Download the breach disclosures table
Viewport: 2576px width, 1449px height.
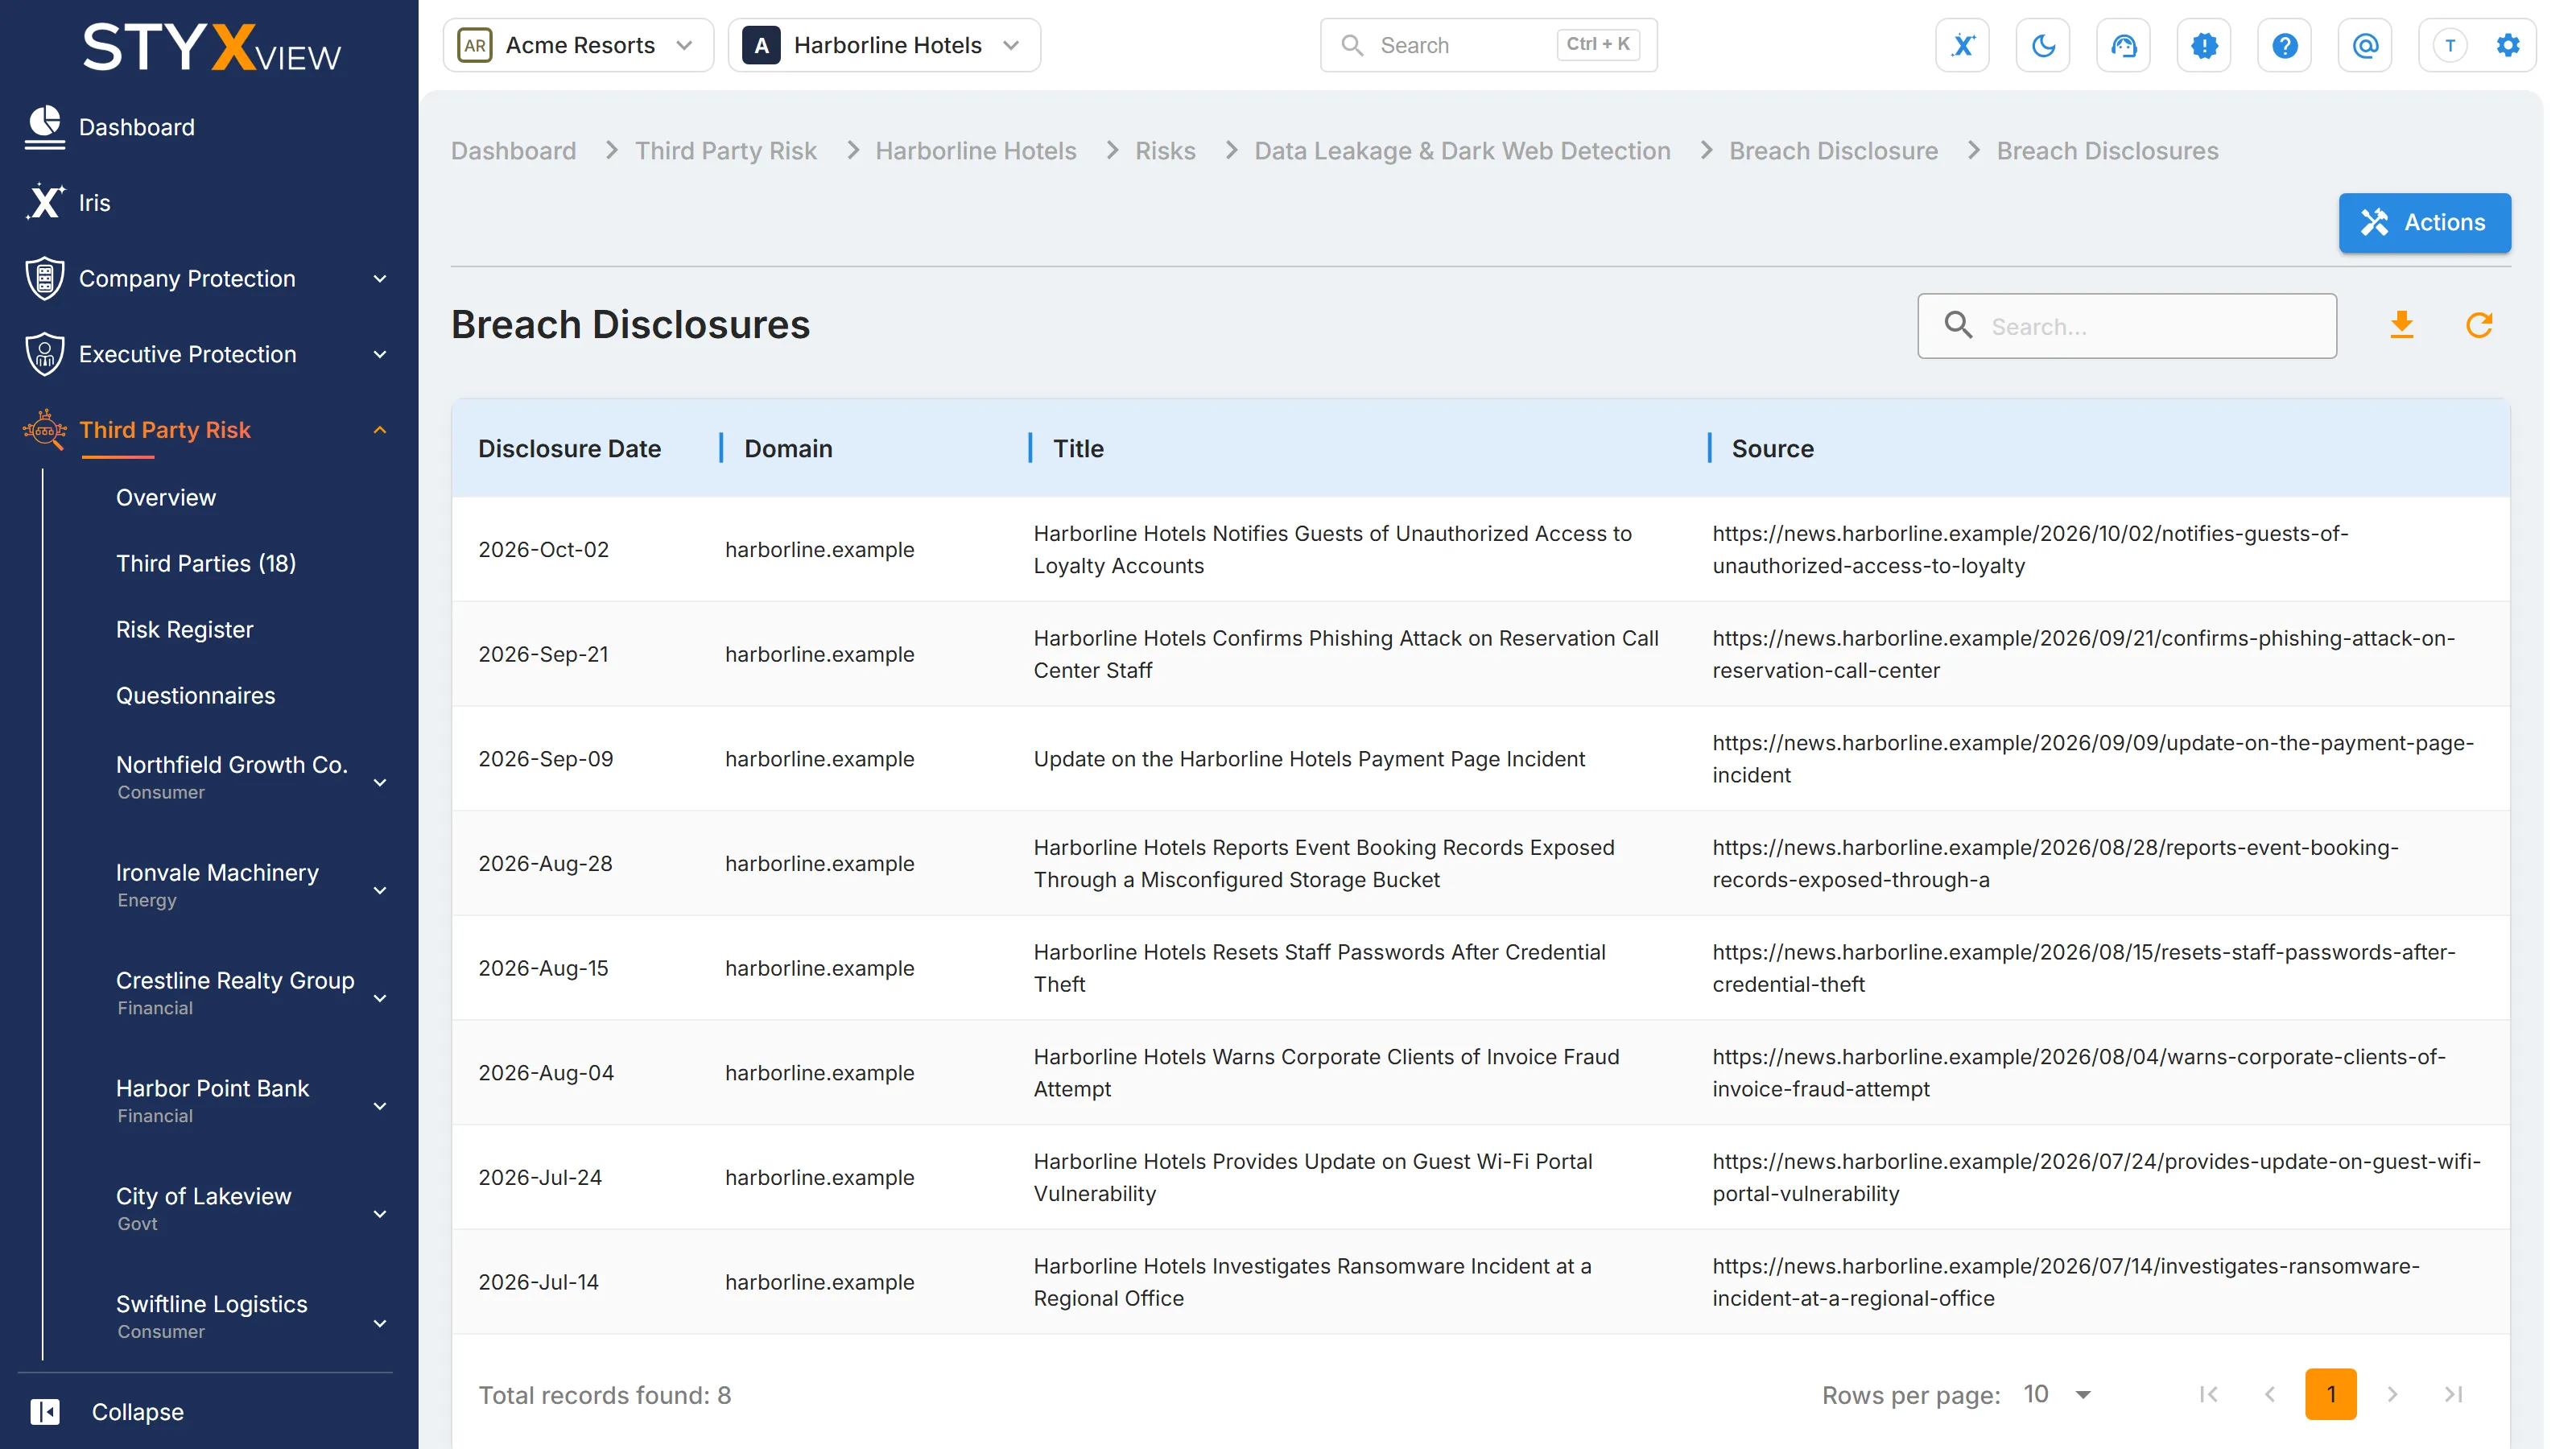(2401, 325)
